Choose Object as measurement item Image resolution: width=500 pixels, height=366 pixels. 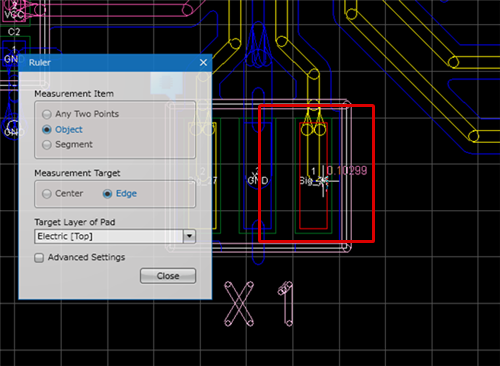(62, 129)
